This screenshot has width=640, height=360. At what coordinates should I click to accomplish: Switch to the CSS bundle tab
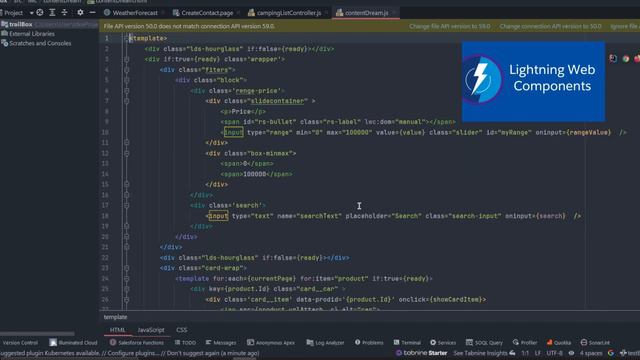point(182,330)
